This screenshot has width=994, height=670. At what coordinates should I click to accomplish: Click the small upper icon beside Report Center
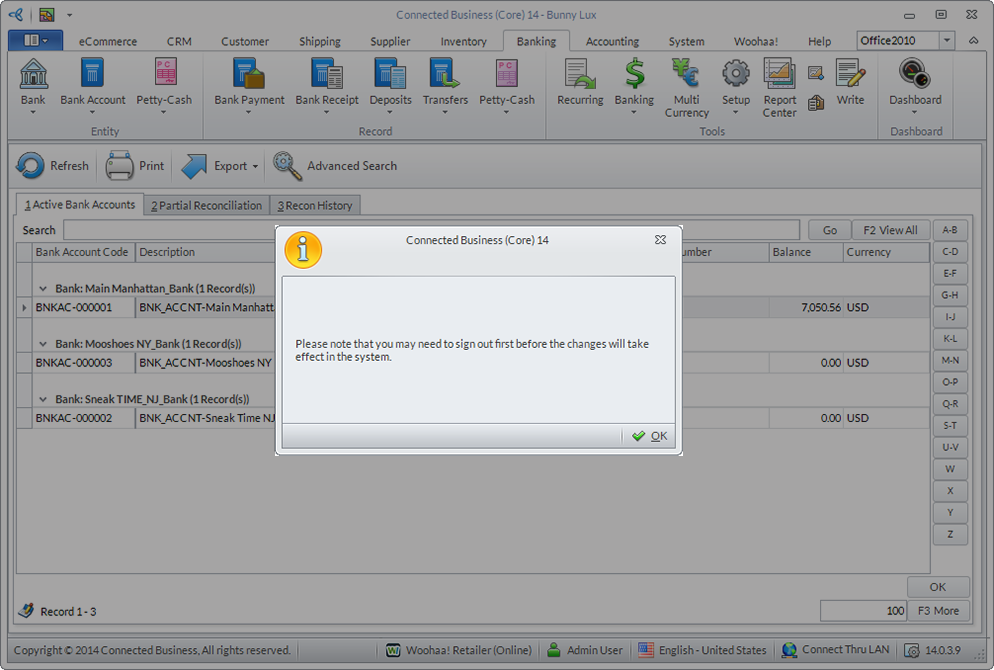816,73
